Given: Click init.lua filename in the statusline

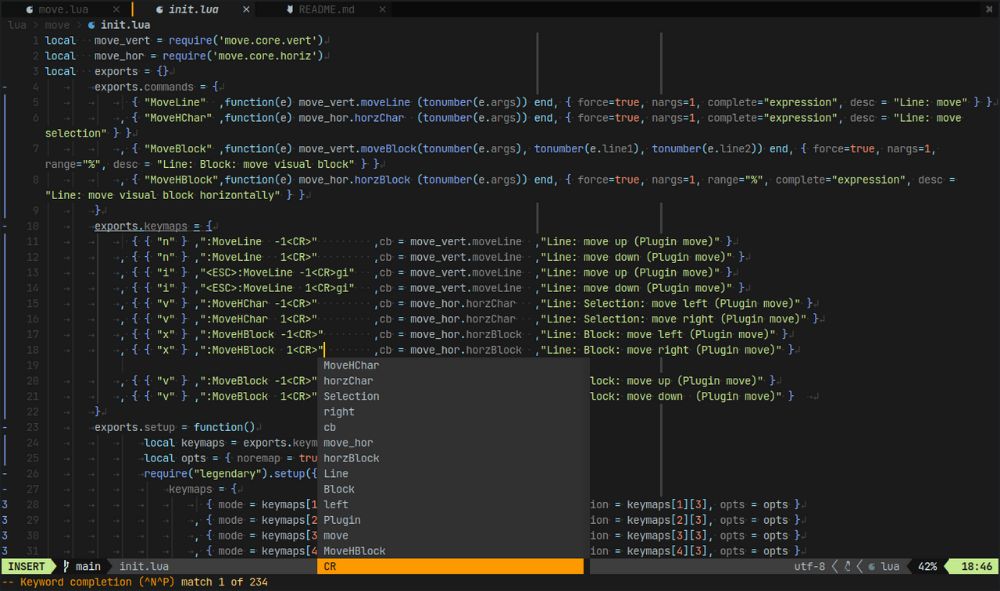Looking at the screenshot, I should (144, 566).
